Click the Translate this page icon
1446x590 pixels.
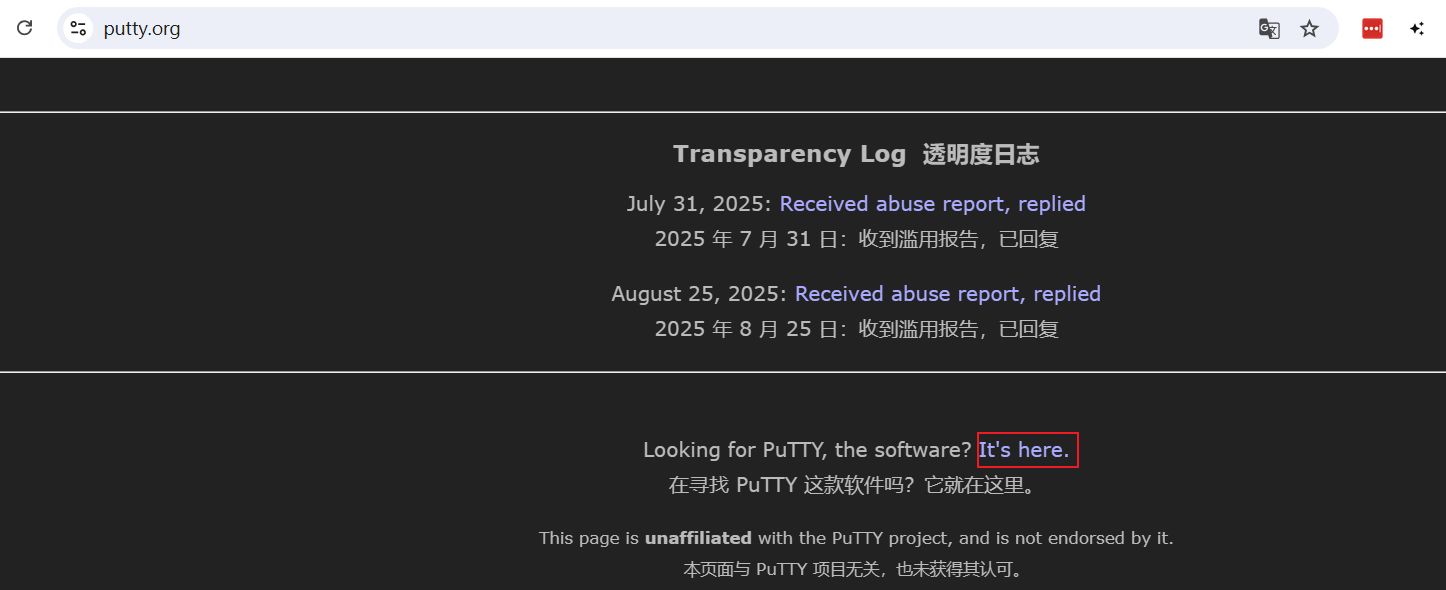(1269, 29)
